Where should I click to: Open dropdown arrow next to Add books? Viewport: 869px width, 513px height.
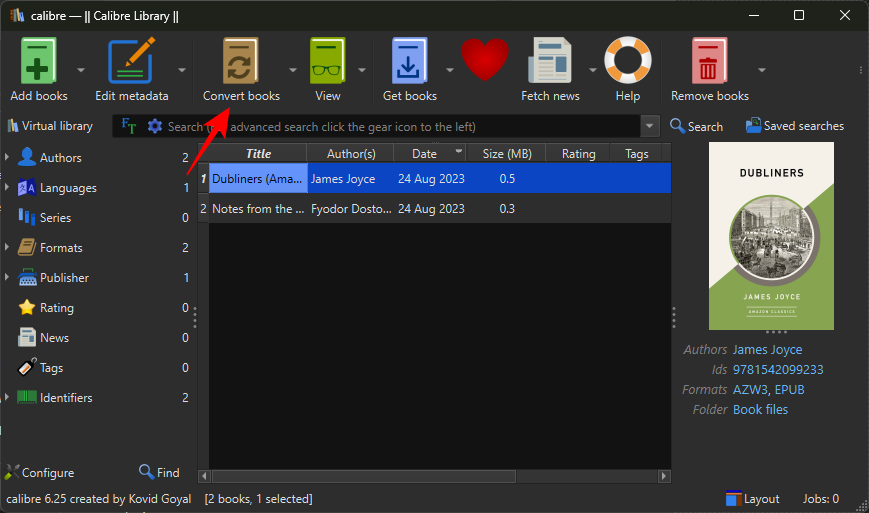80,70
